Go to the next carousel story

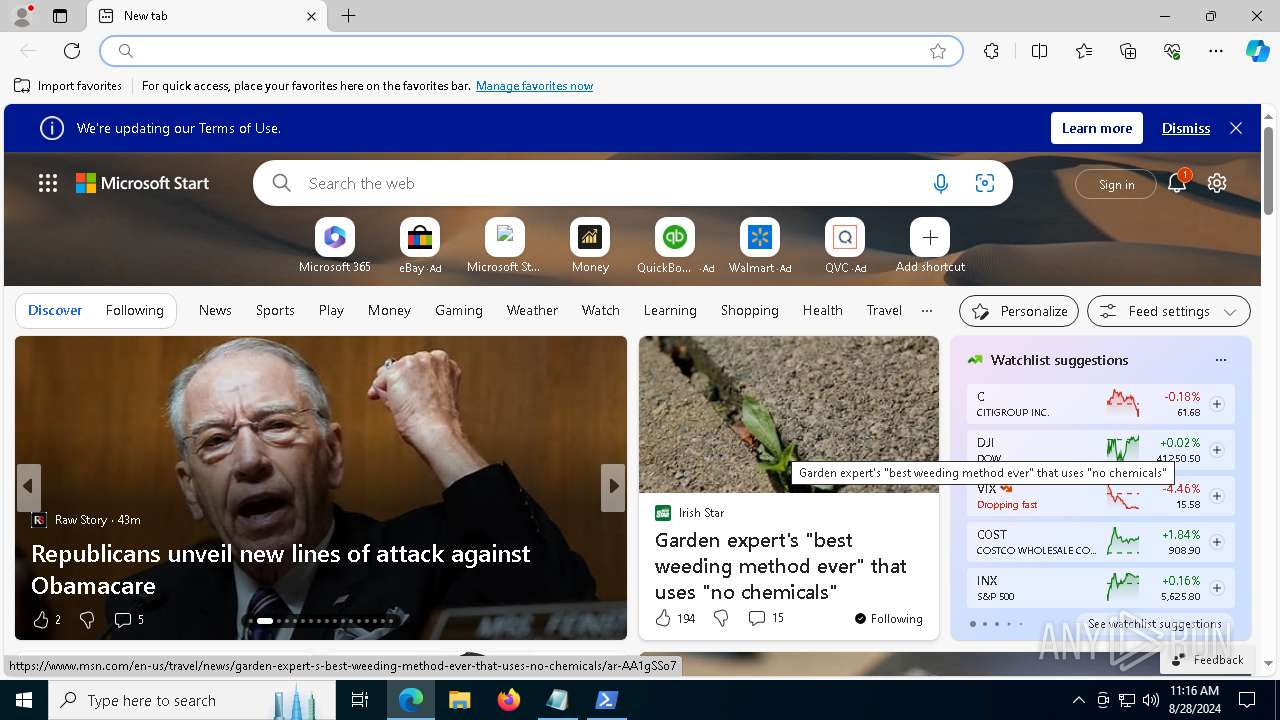613,487
